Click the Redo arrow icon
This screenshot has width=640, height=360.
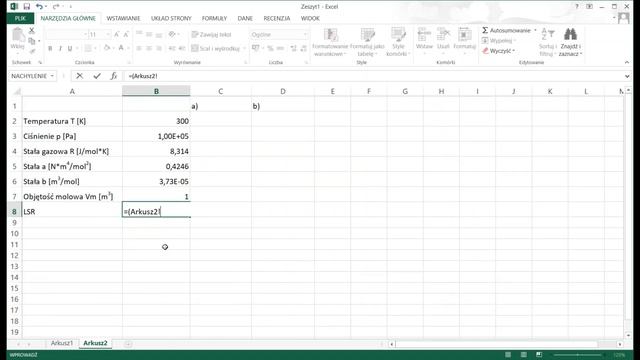56,7
